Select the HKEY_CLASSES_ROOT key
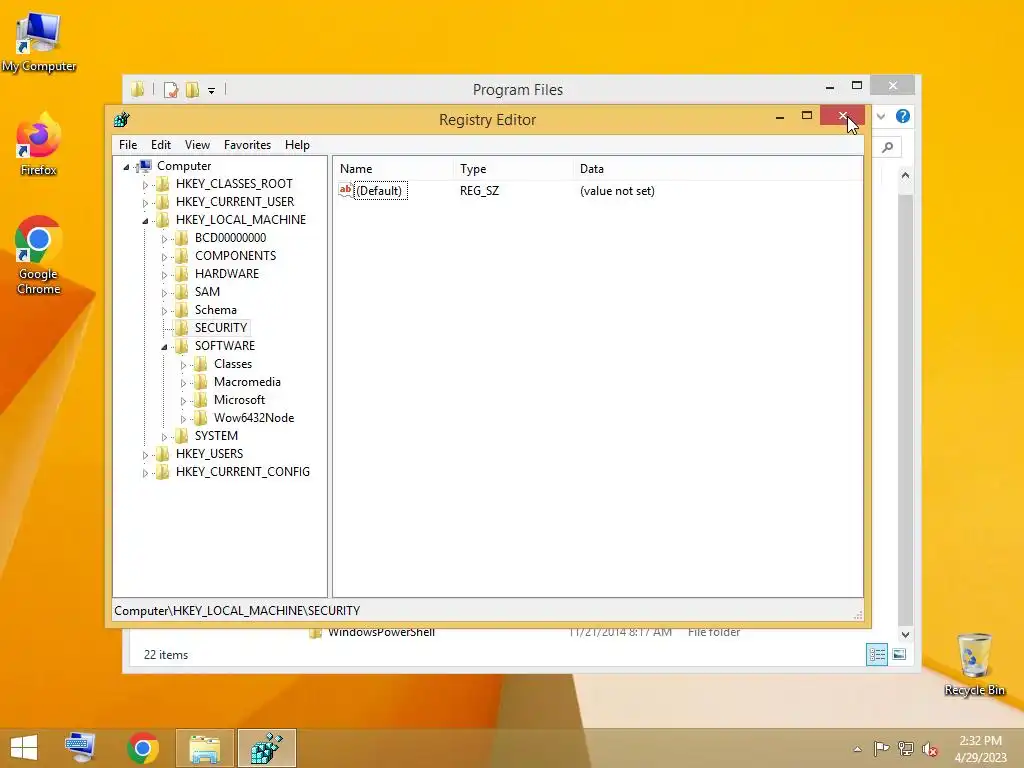Image resolution: width=1024 pixels, height=768 pixels. (x=234, y=184)
